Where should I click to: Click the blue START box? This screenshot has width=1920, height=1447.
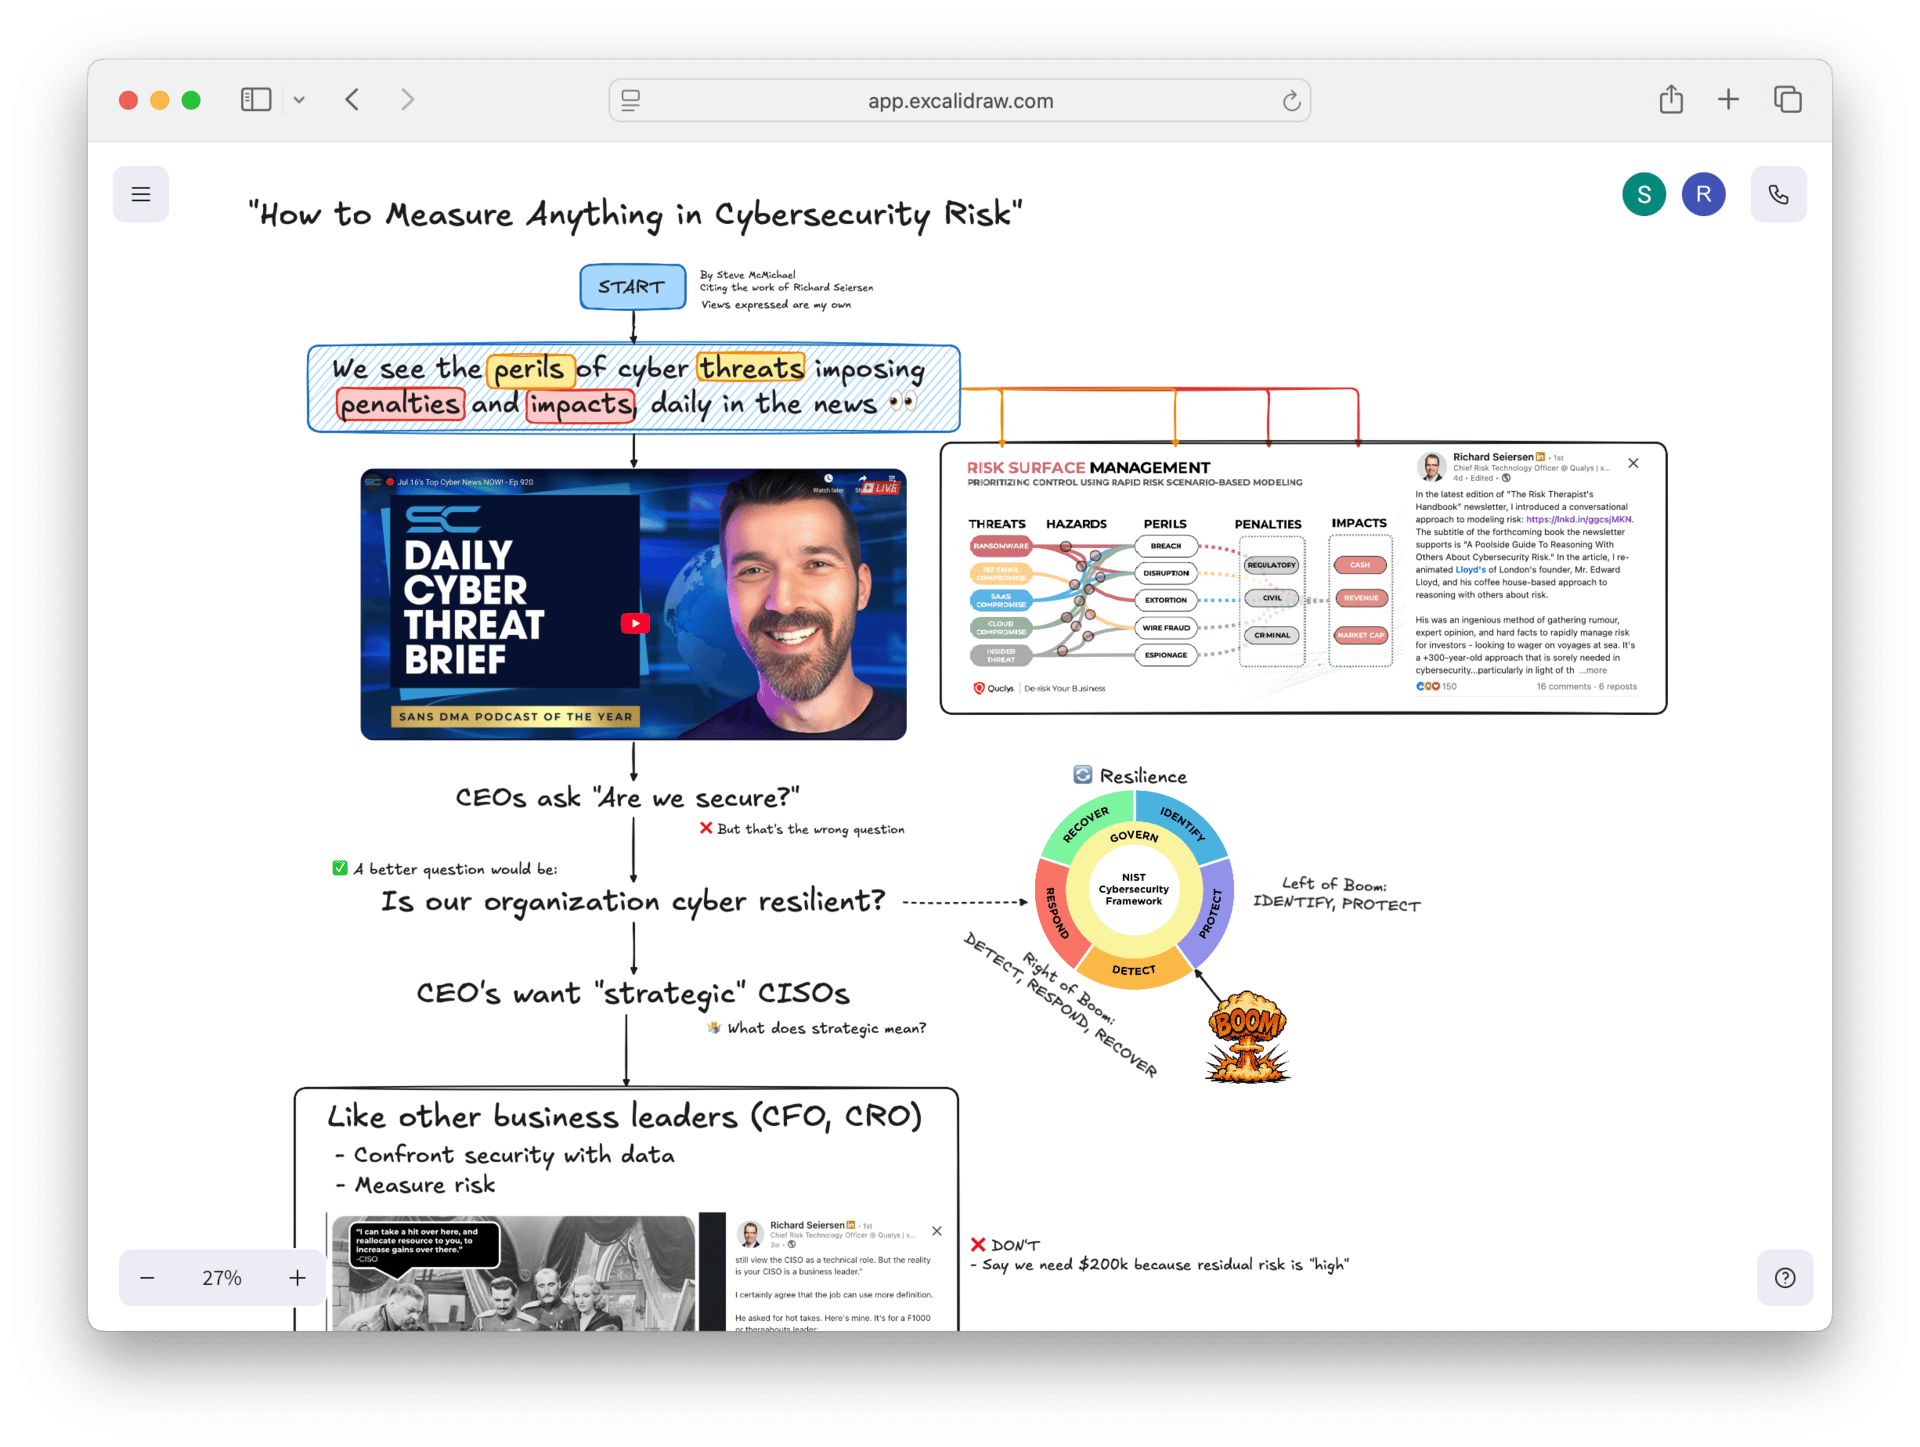tap(632, 287)
